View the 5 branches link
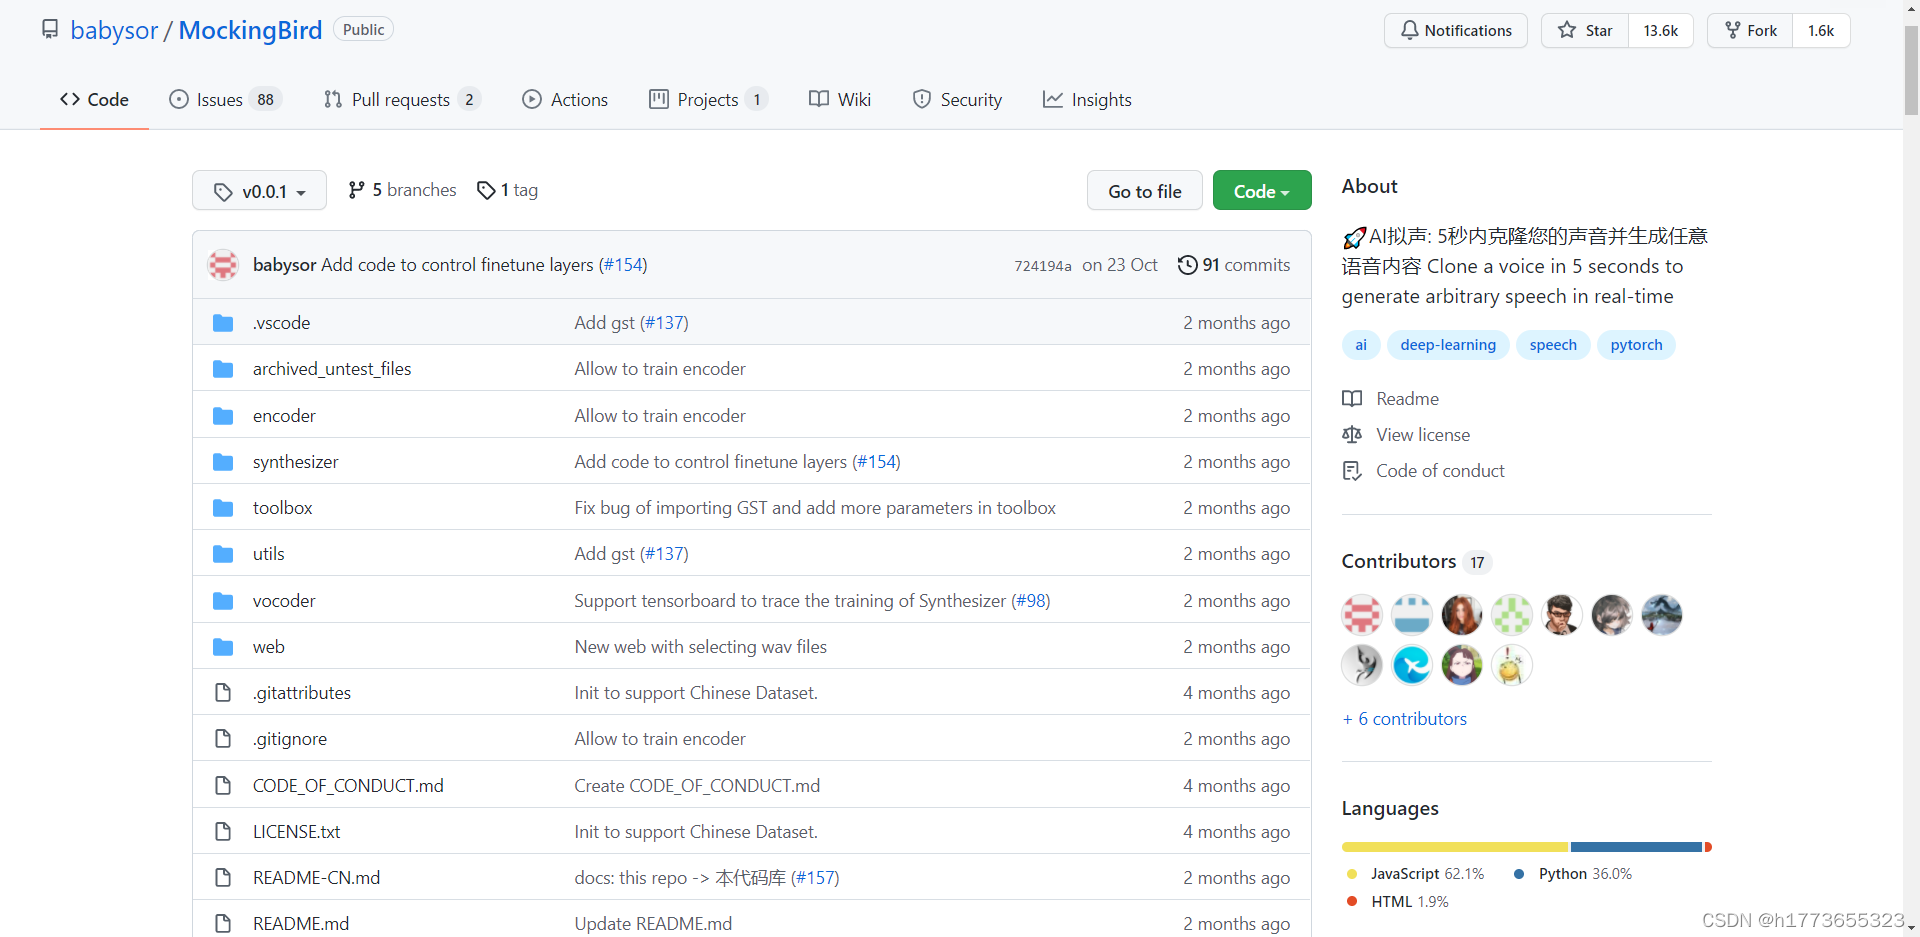The image size is (1920, 937). [402, 190]
